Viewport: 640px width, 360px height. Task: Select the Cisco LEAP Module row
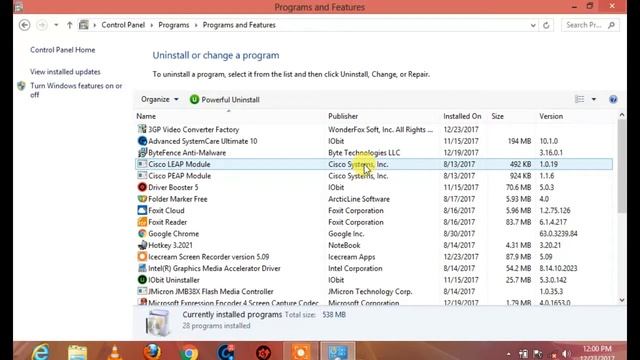pos(373,164)
